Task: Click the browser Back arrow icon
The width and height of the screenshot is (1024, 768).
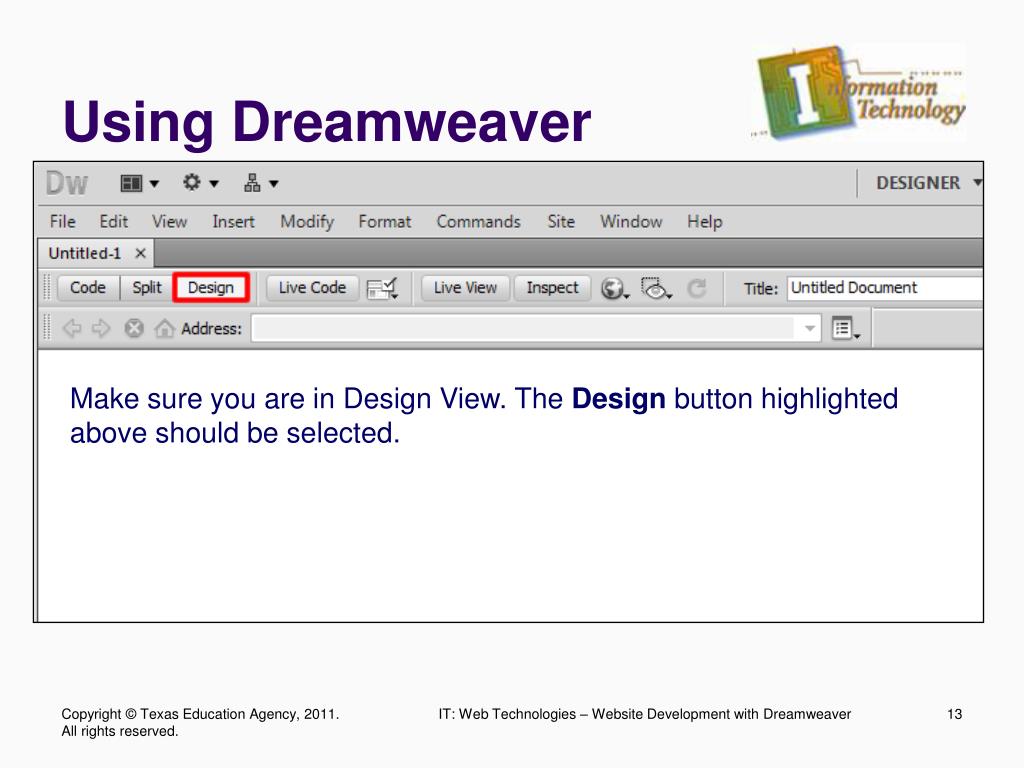Action: click(x=72, y=328)
